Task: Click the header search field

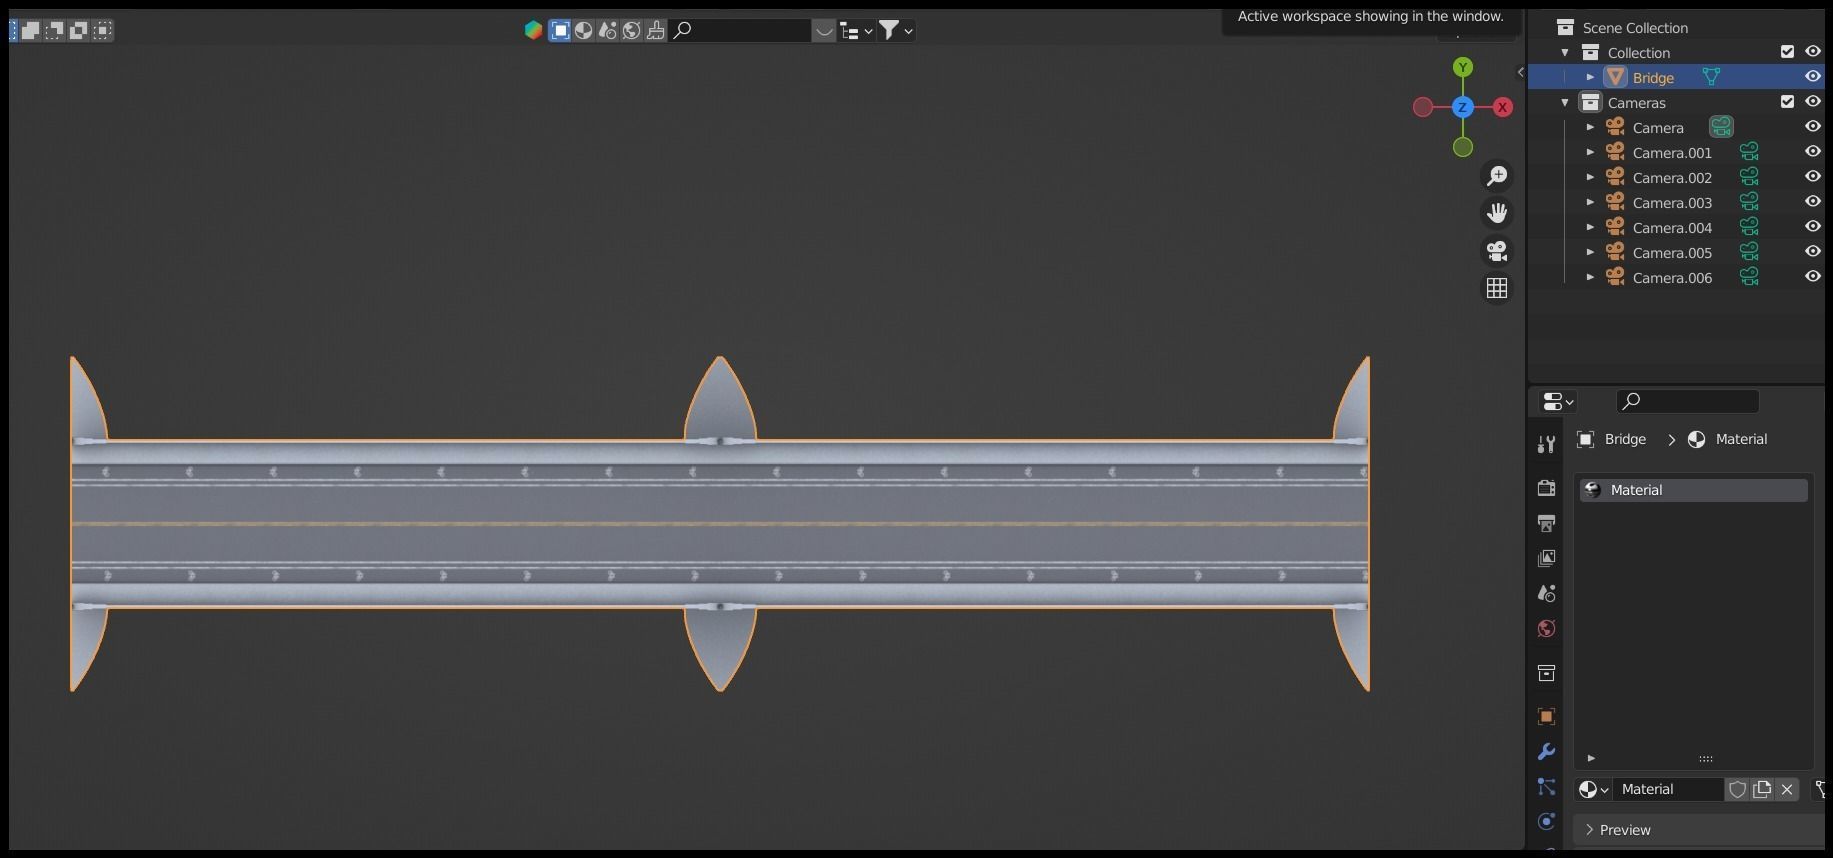Action: pyautogui.click(x=741, y=30)
